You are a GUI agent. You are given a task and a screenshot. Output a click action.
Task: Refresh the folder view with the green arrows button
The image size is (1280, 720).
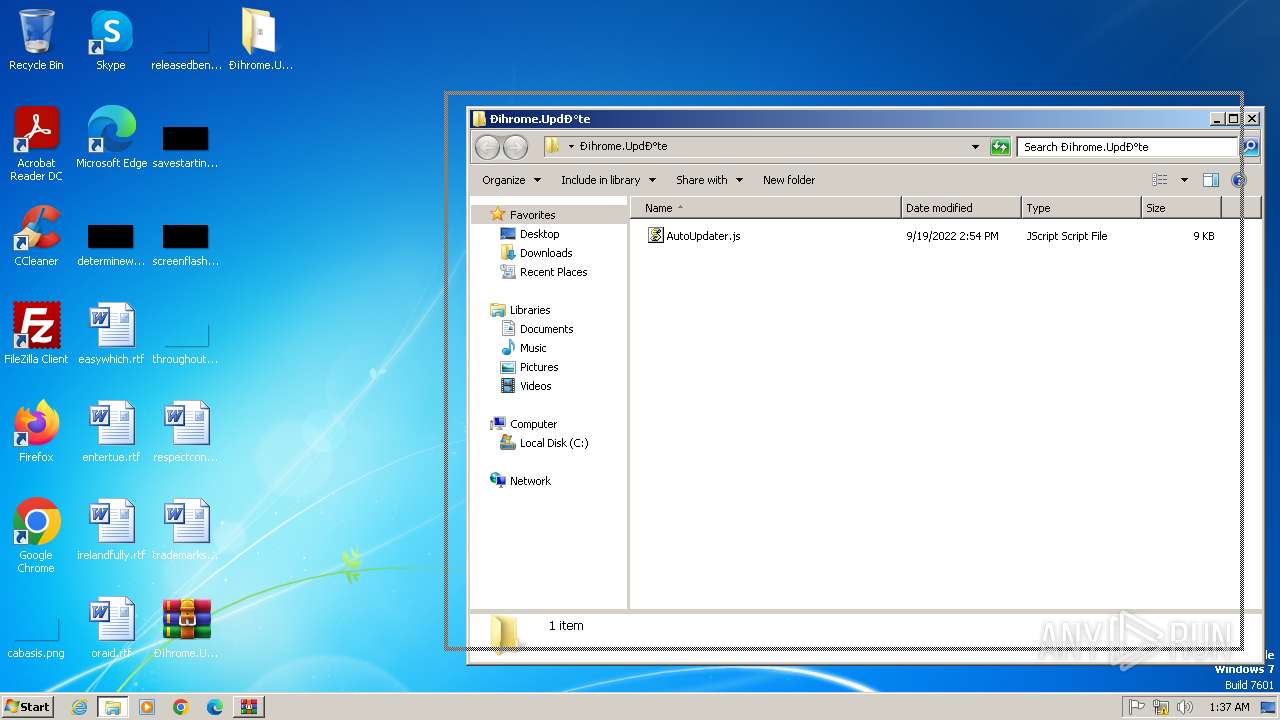(x=1000, y=147)
